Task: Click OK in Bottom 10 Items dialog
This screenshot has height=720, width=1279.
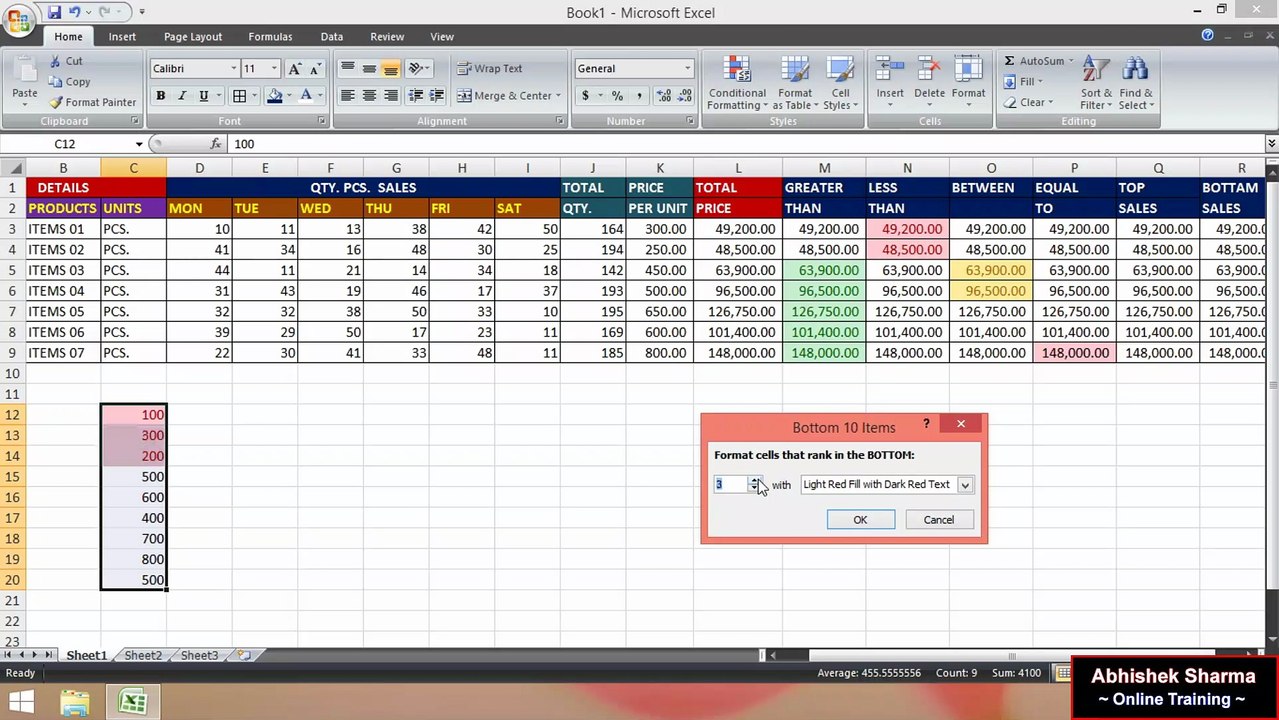Action: click(x=860, y=520)
